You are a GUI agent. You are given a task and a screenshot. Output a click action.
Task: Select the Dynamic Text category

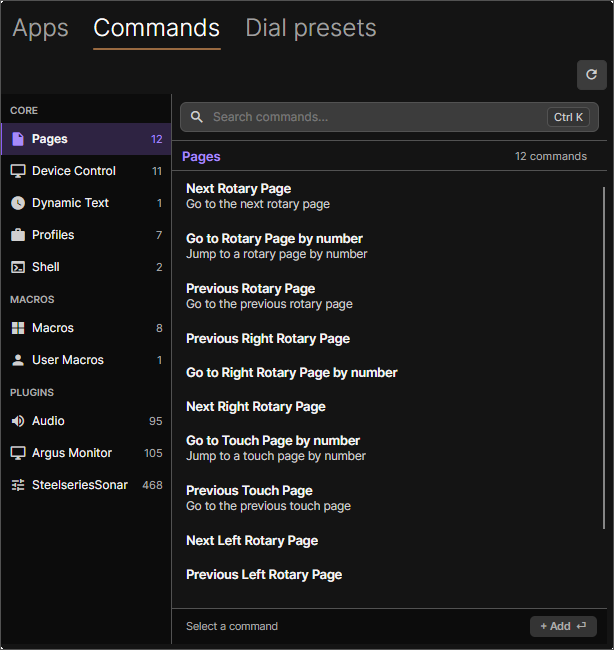(86, 203)
